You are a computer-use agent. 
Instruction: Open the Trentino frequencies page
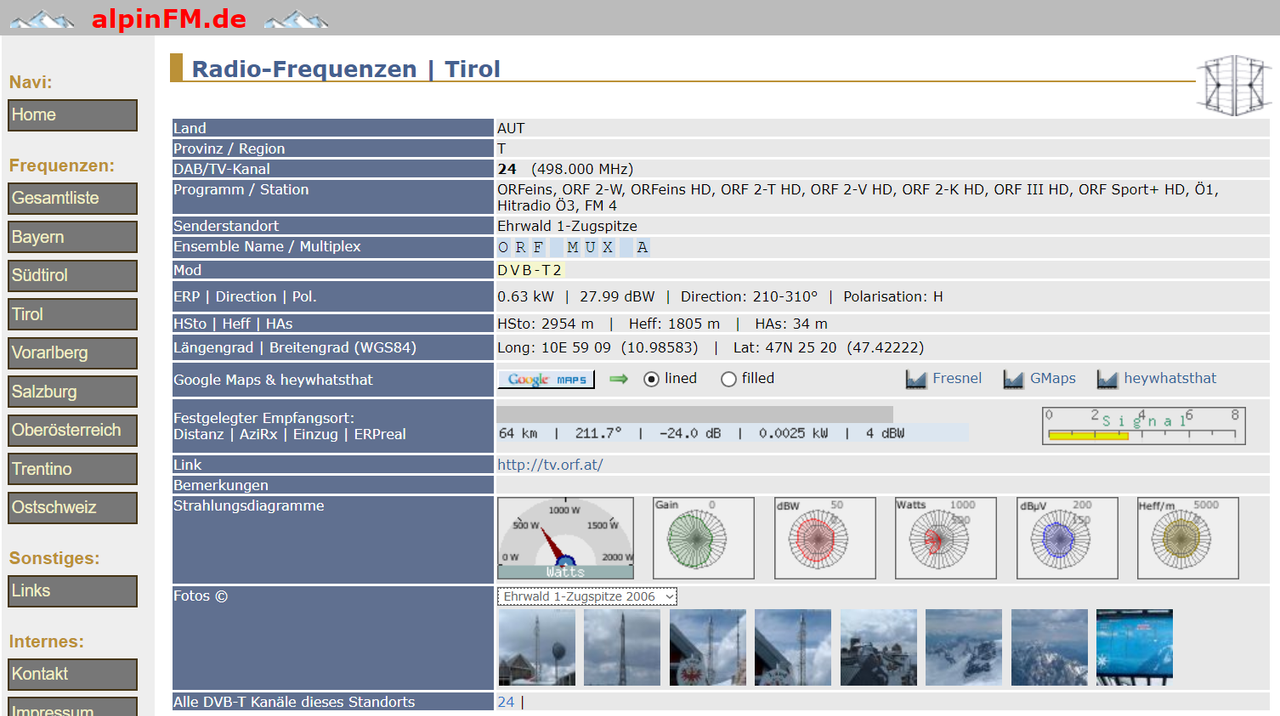[73, 469]
